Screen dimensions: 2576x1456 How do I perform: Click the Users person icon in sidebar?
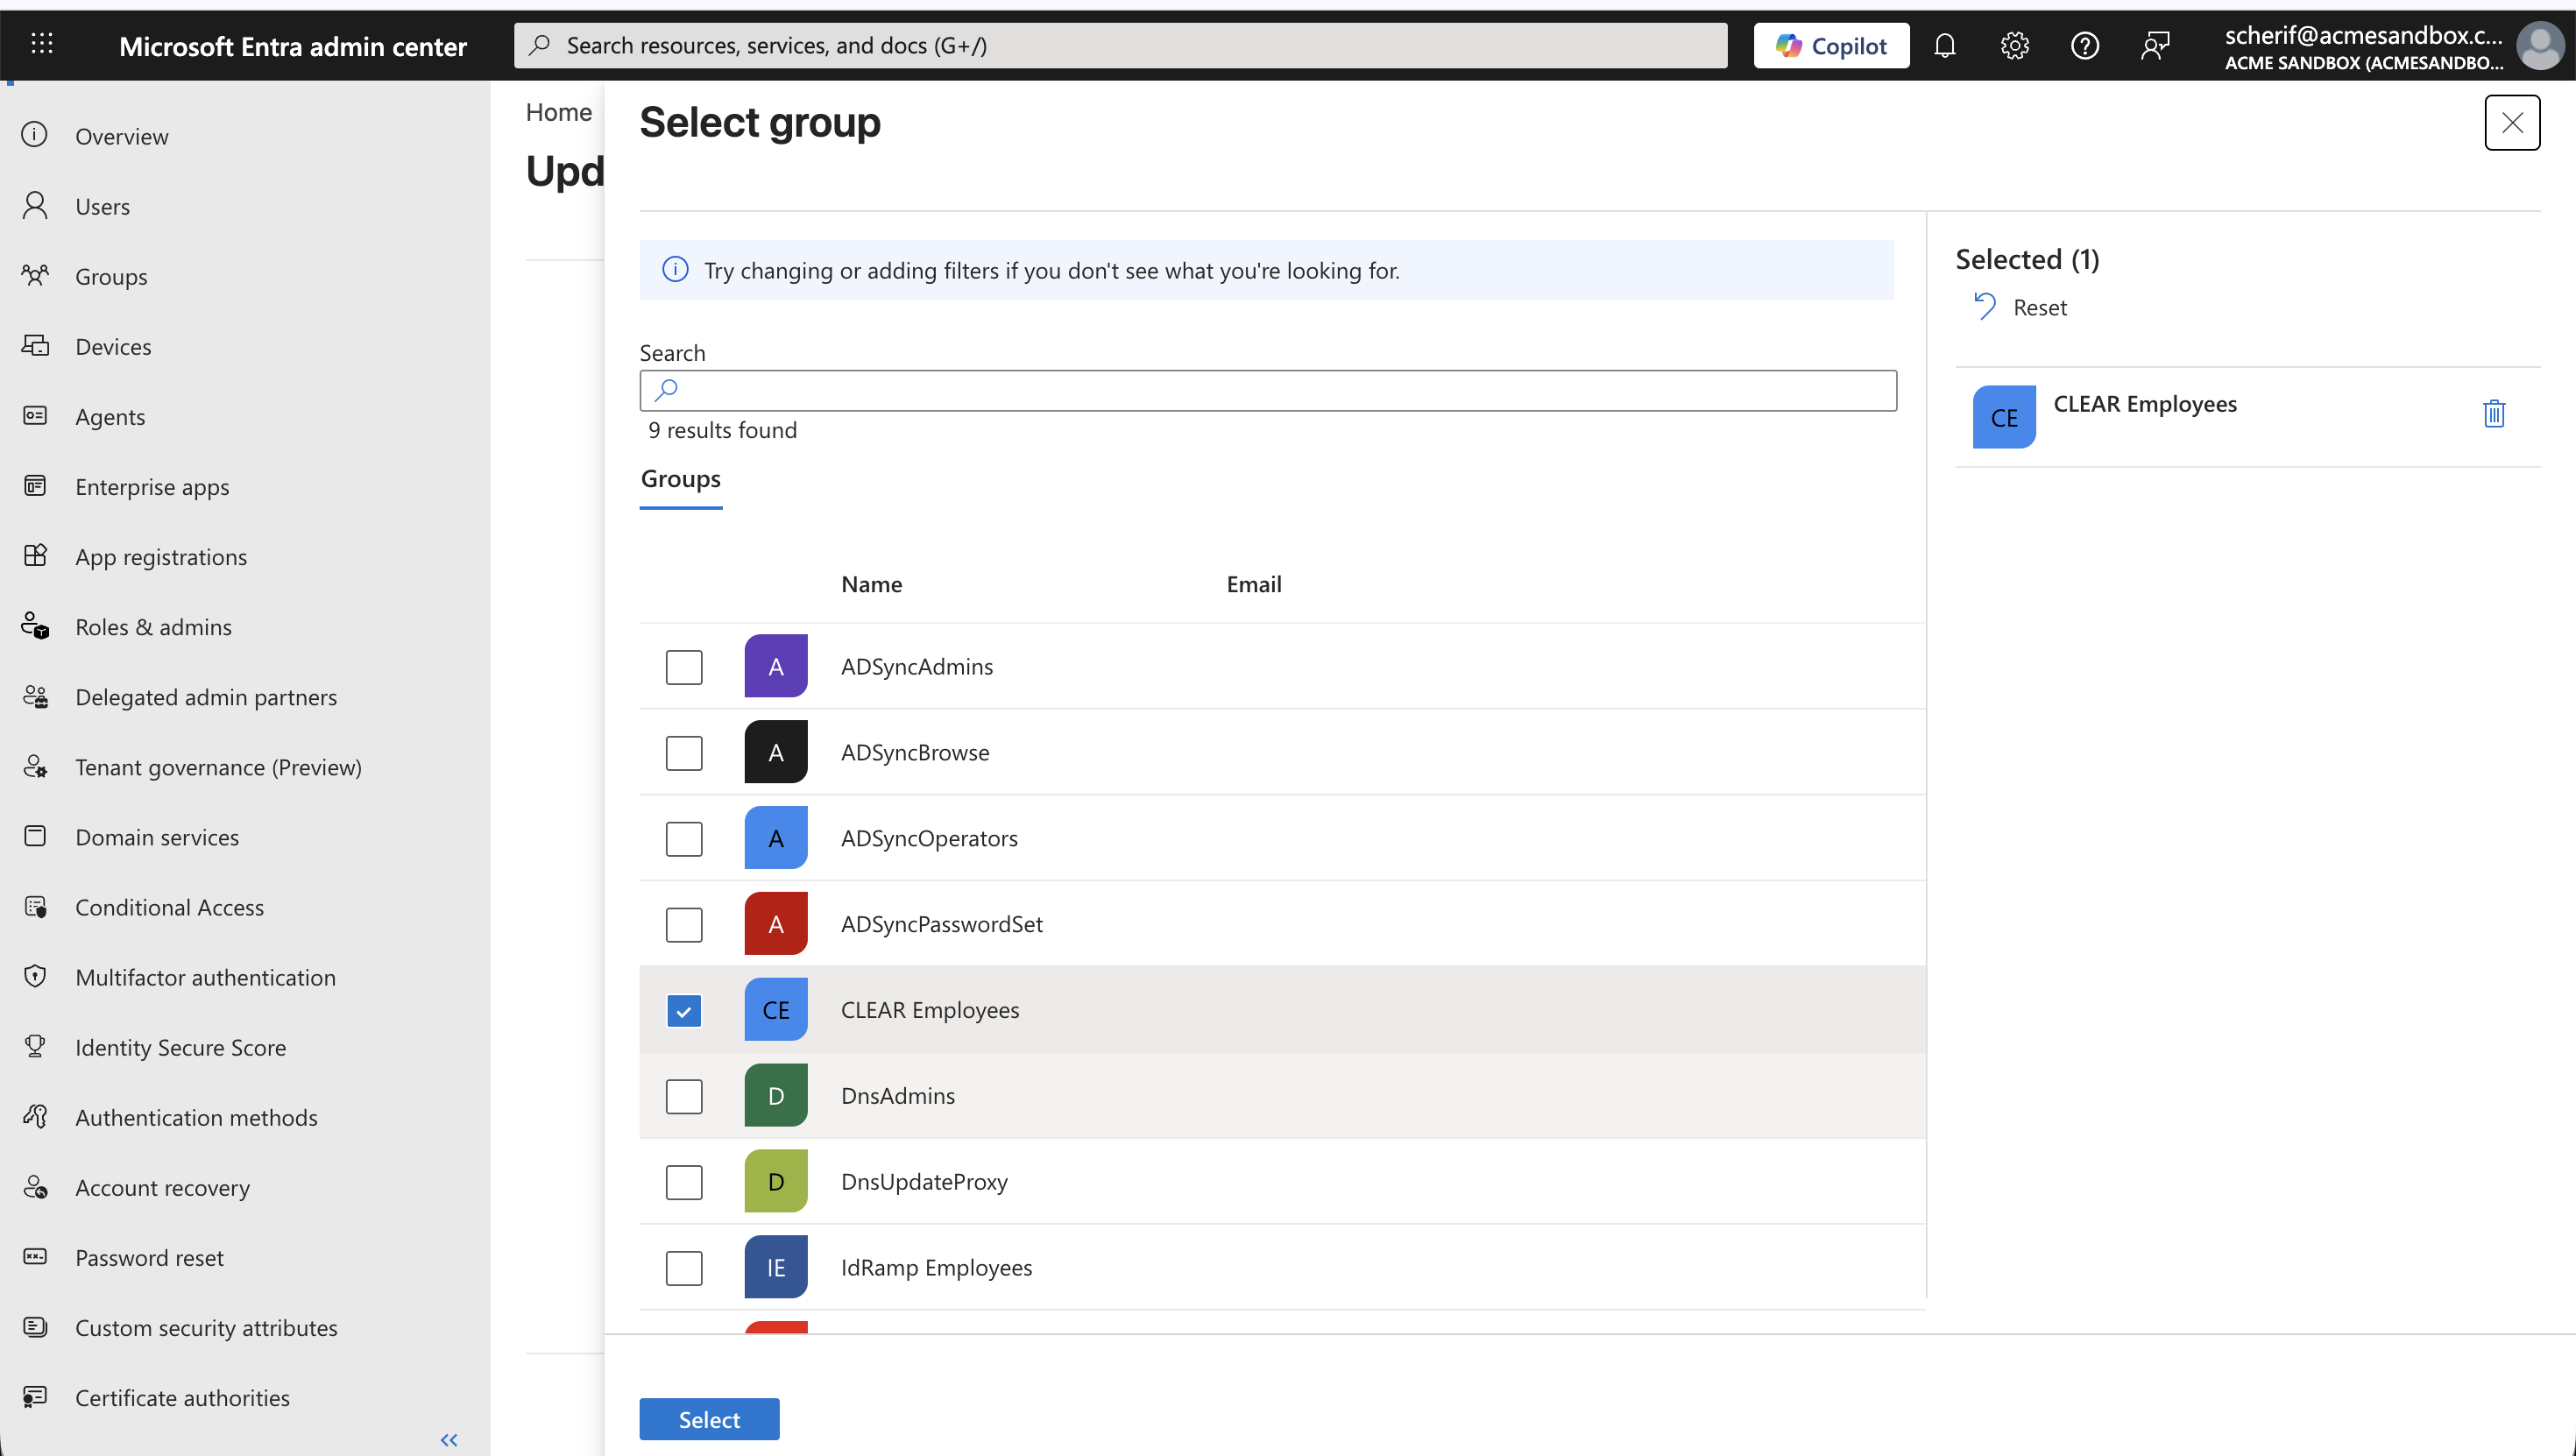[35, 205]
